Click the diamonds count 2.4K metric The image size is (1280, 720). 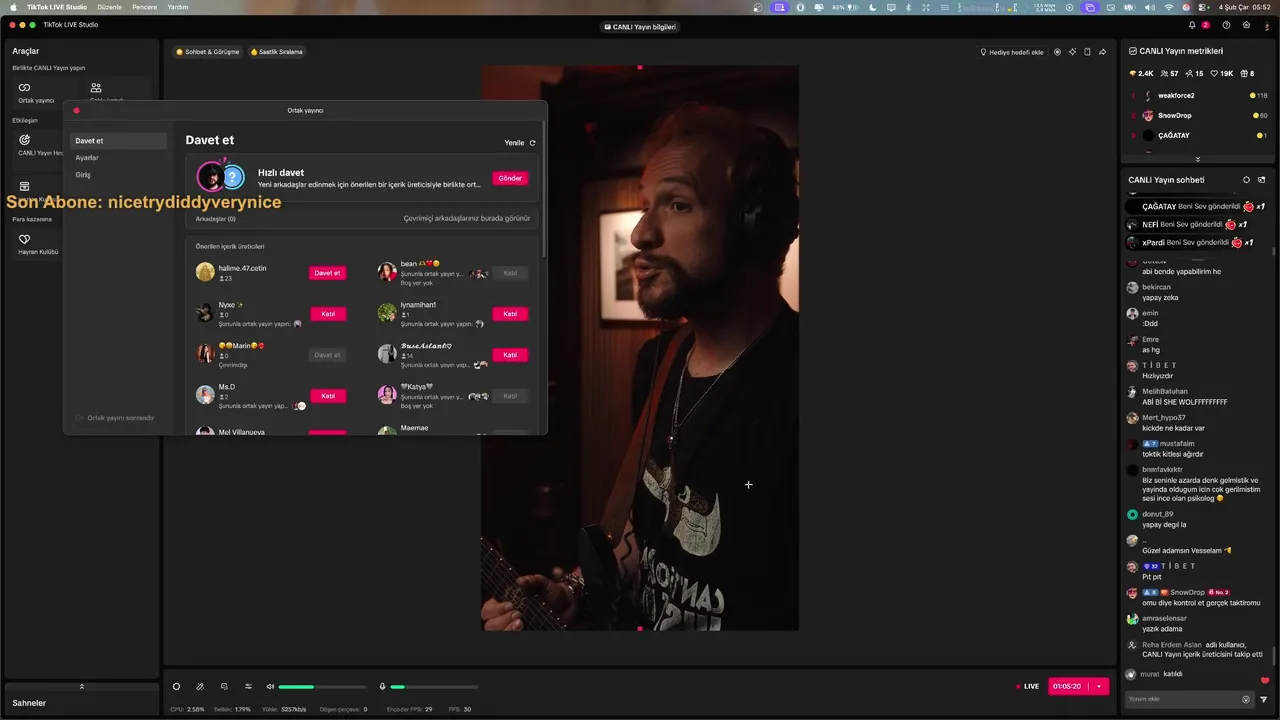pyautogui.click(x=1141, y=74)
